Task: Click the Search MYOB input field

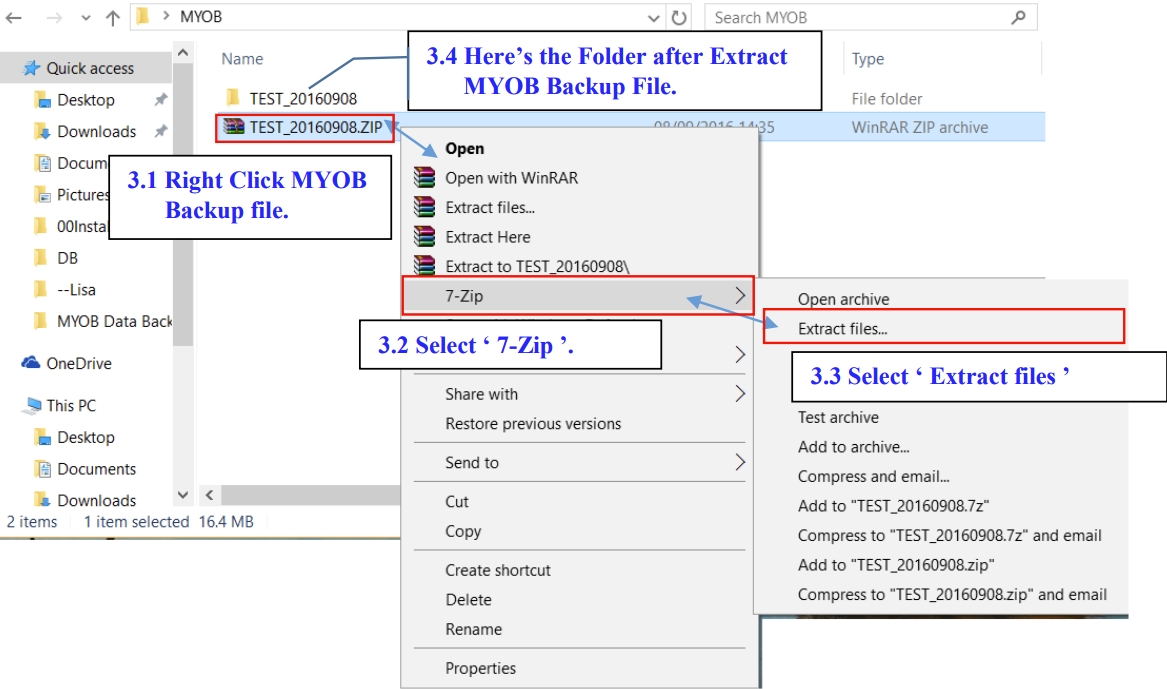Action: coord(860,17)
